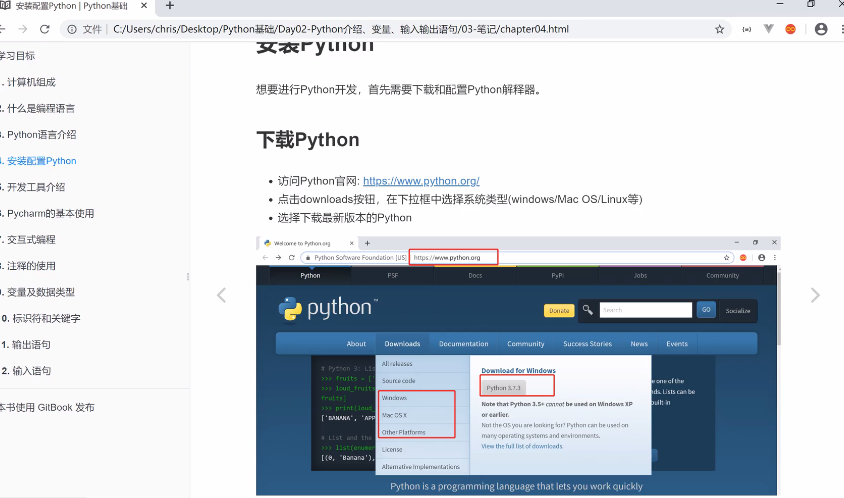Open the curly-brace infinity extension icon
The width and height of the screenshot is (844, 498).
(747, 29)
